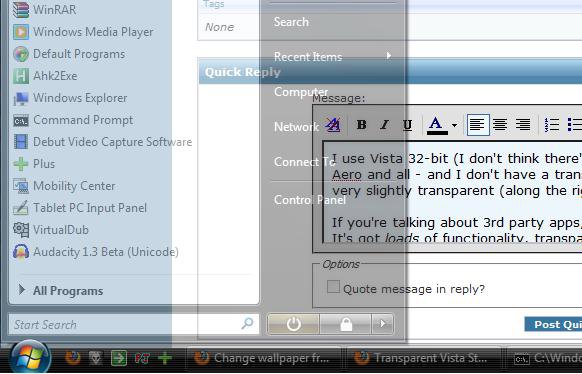Screen dimensions: 582x374
Task: Open Connect To
Action: 304,162
